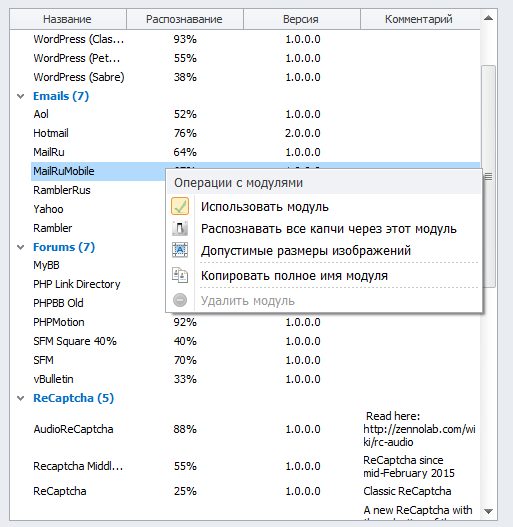This screenshot has height=527, width=513.
Task: Click the disabled Удалить модуль entry
Action: pyautogui.click(x=324, y=300)
